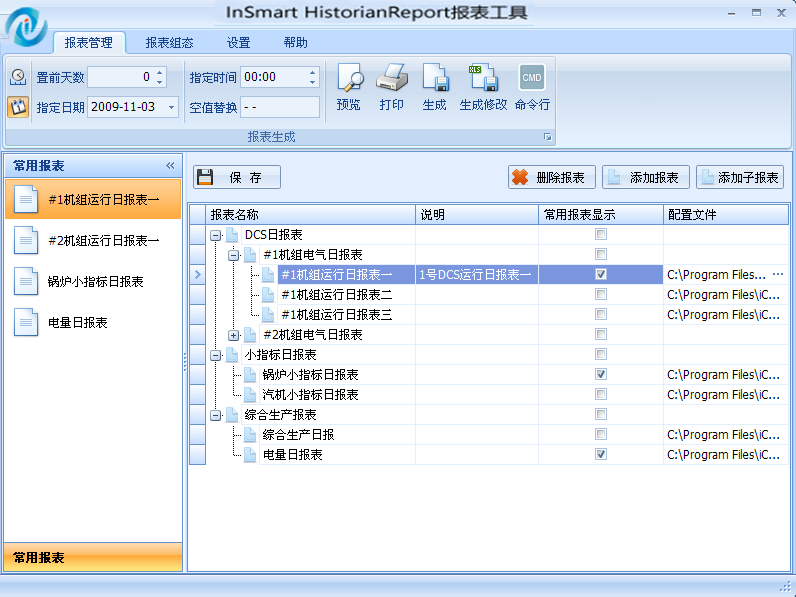
Task: Toggle 常用报表显示 checkbox for #1机组电气日报表
Action: [601, 254]
